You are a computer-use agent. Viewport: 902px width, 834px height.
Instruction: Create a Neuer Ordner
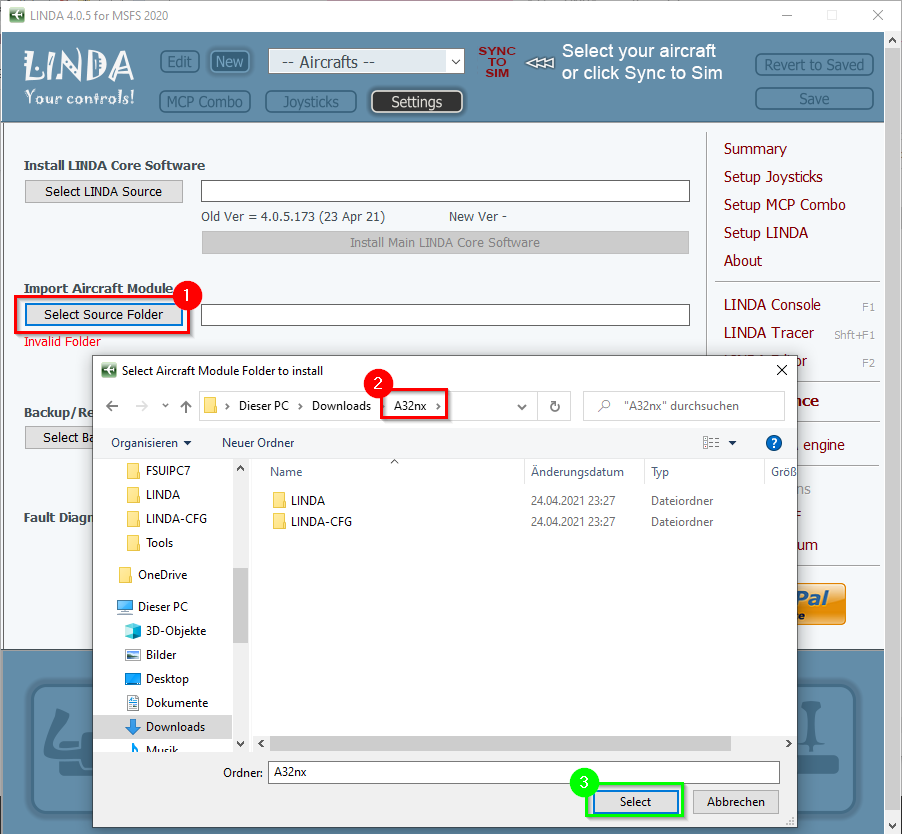(x=258, y=443)
